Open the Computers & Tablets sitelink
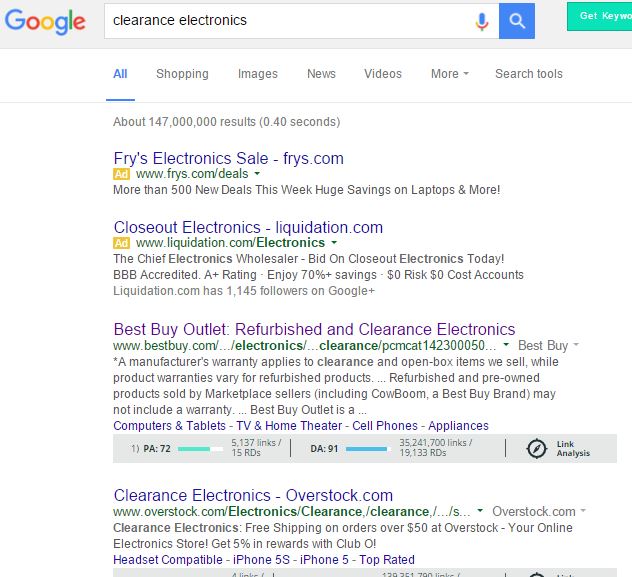Image resolution: width=632 pixels, height=577 pixels. pyautogui.click(x=169, y=426)
